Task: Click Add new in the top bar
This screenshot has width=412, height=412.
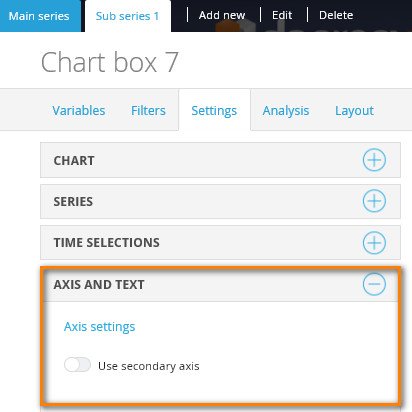Action: coord(222,15)
